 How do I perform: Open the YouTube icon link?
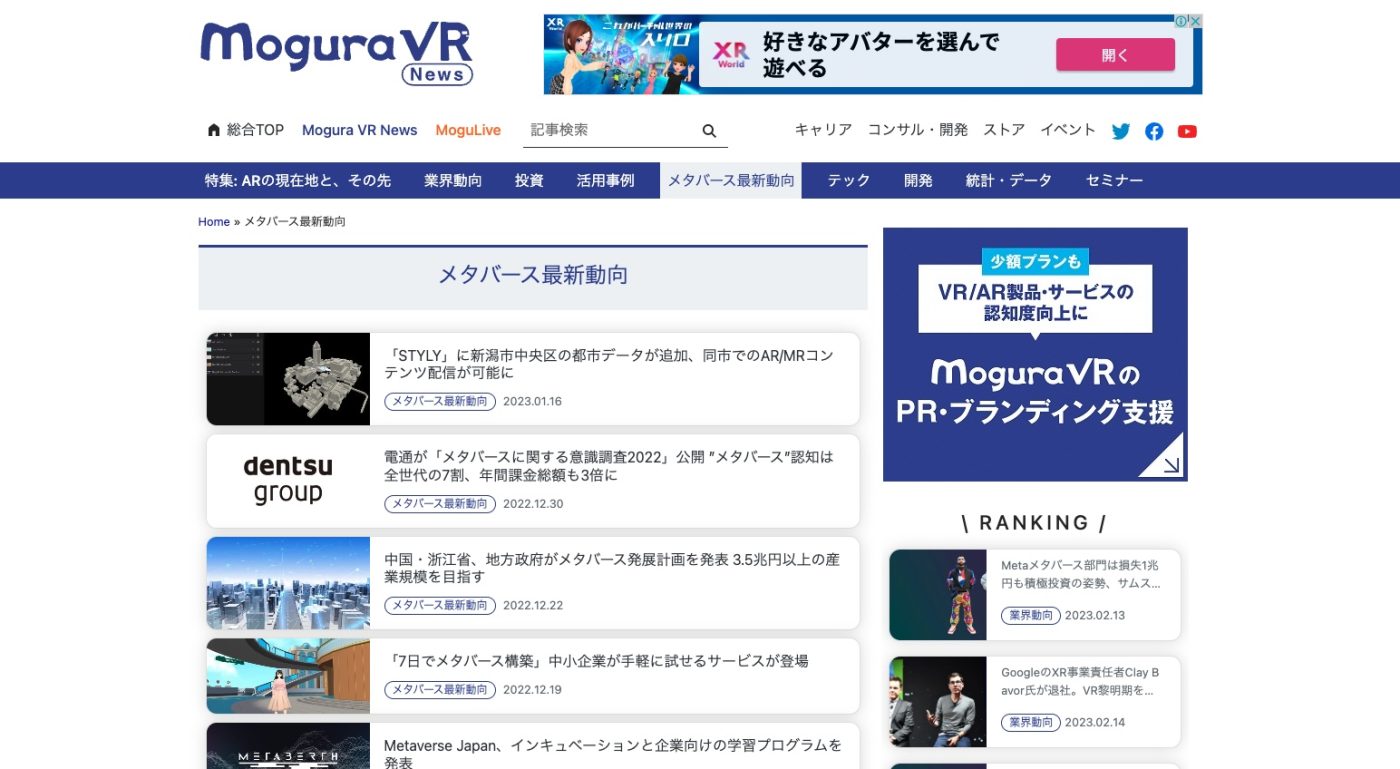[1187, 131]
